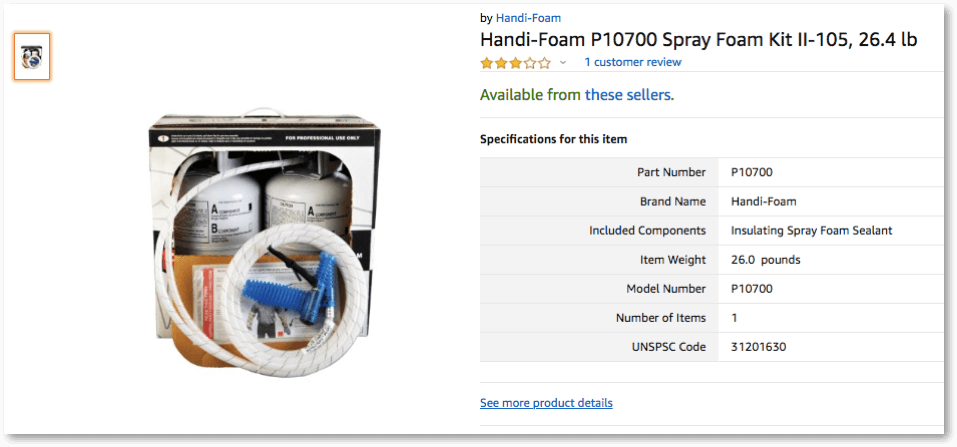
Task: Click the product title heading
Action: pyautogui.click(x=698, y=40)
